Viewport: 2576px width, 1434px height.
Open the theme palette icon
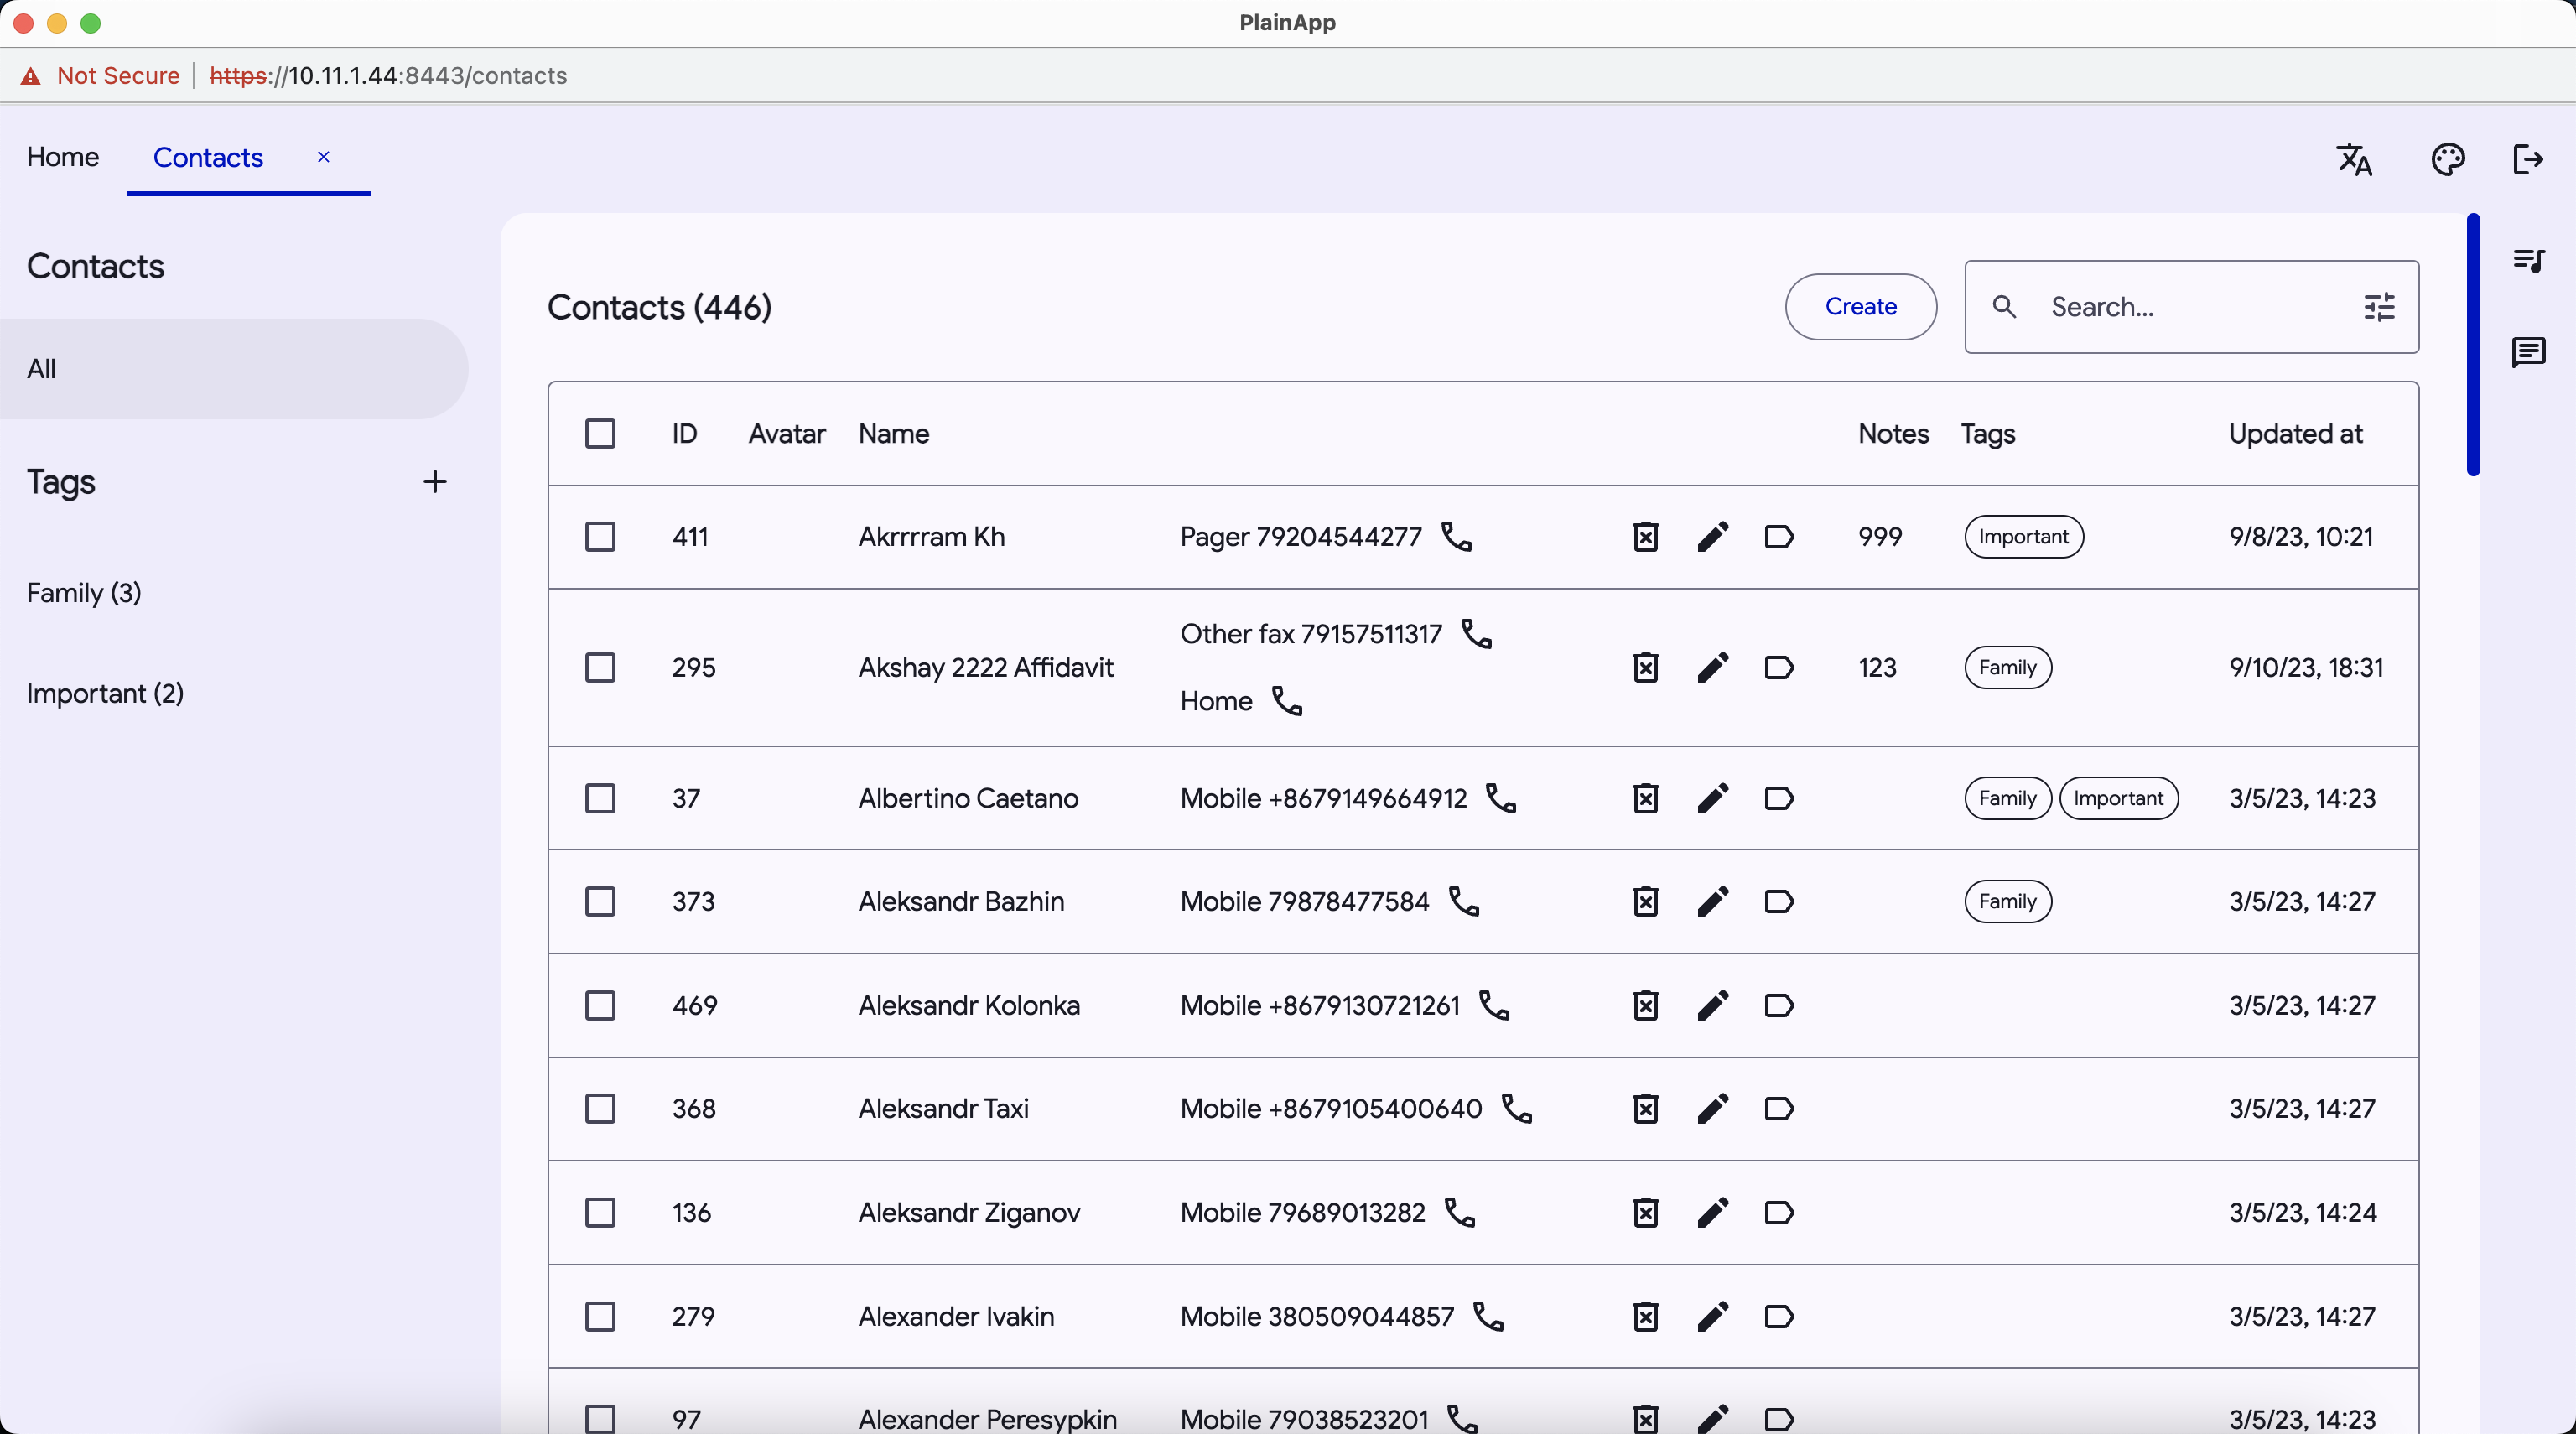click(2447, 159)
